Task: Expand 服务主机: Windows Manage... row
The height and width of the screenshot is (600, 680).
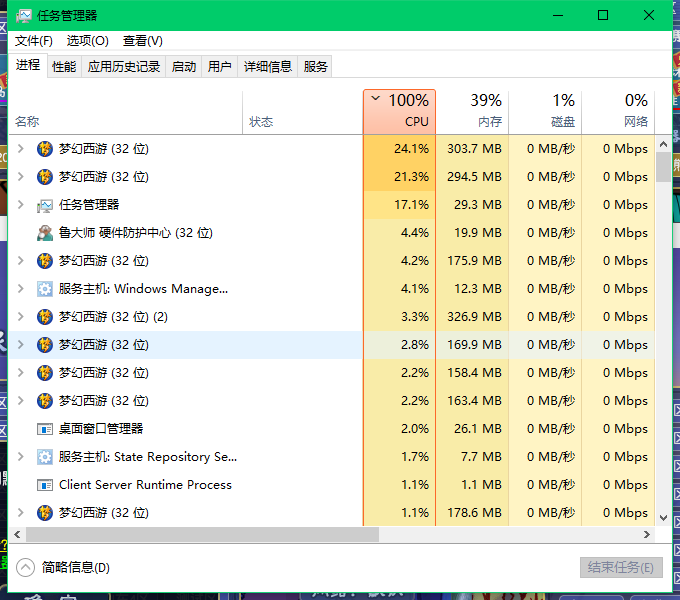Action: point(20,289)
